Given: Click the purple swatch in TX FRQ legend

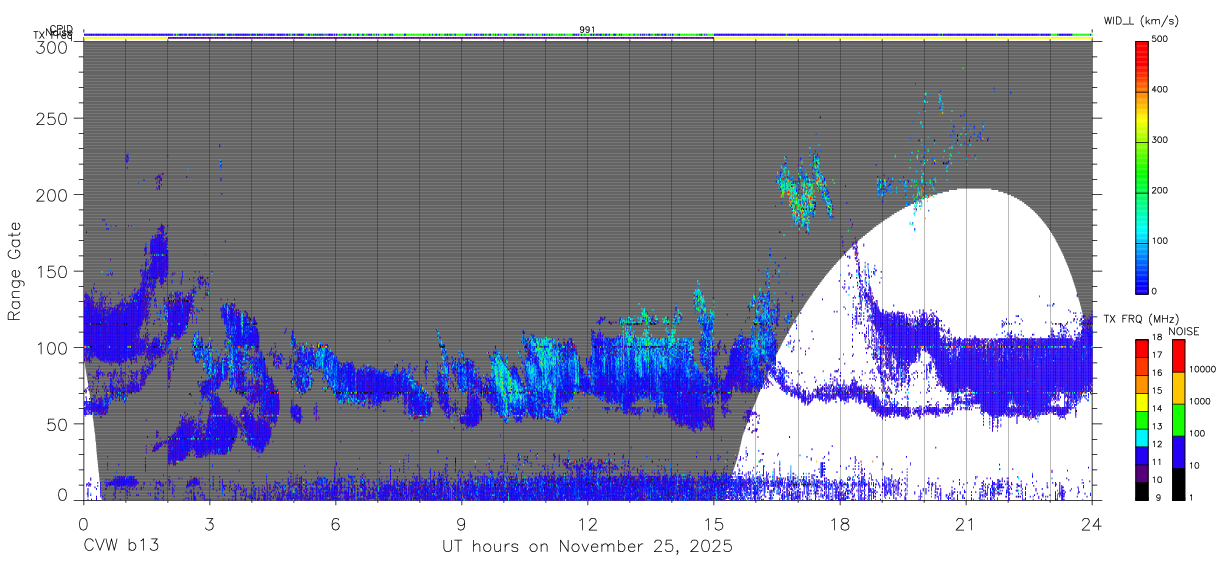Looking at the screenshot, I should pos(1142,474).
